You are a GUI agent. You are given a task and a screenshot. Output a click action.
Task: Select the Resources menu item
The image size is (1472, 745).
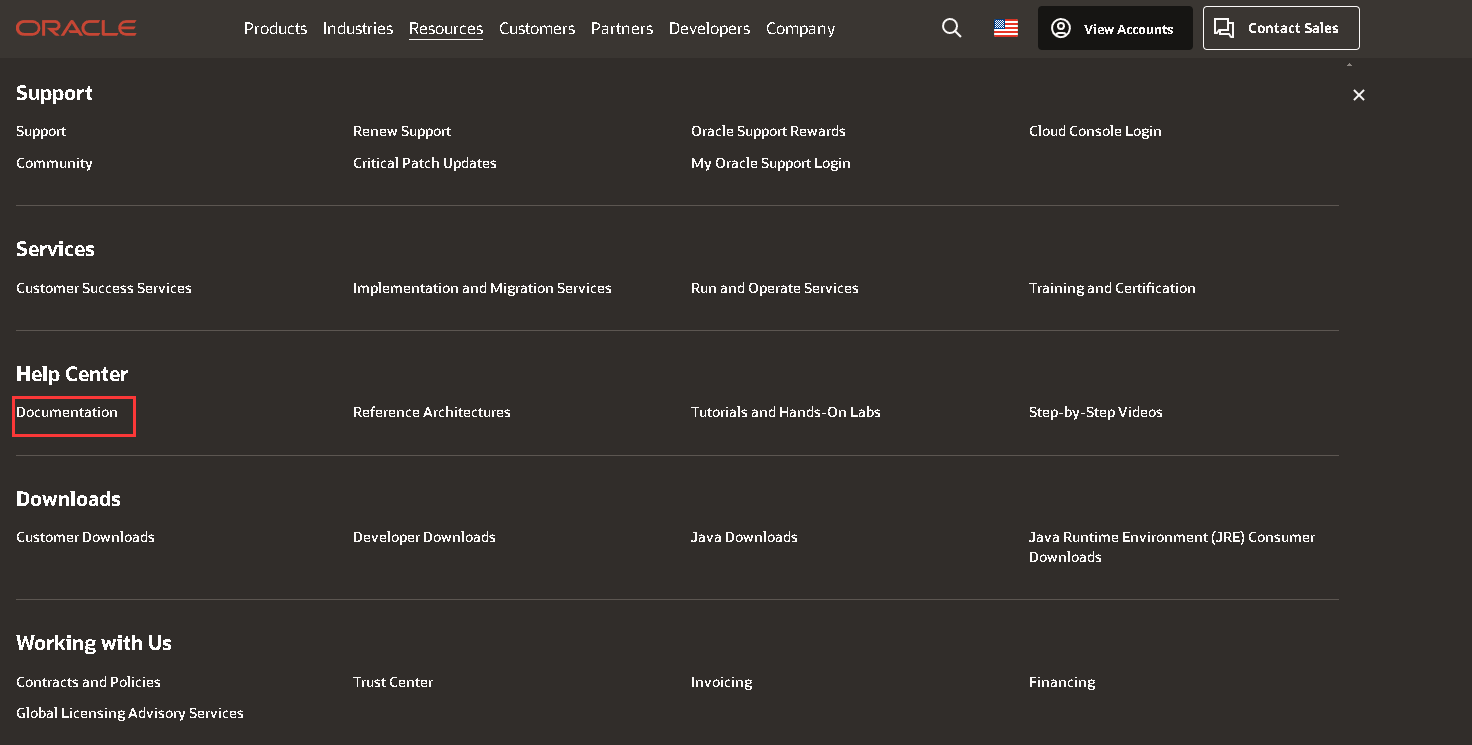tap(446, 28)
